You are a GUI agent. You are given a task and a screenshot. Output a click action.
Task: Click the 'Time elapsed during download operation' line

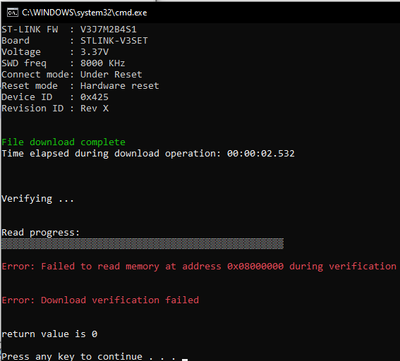pos(148,154)
